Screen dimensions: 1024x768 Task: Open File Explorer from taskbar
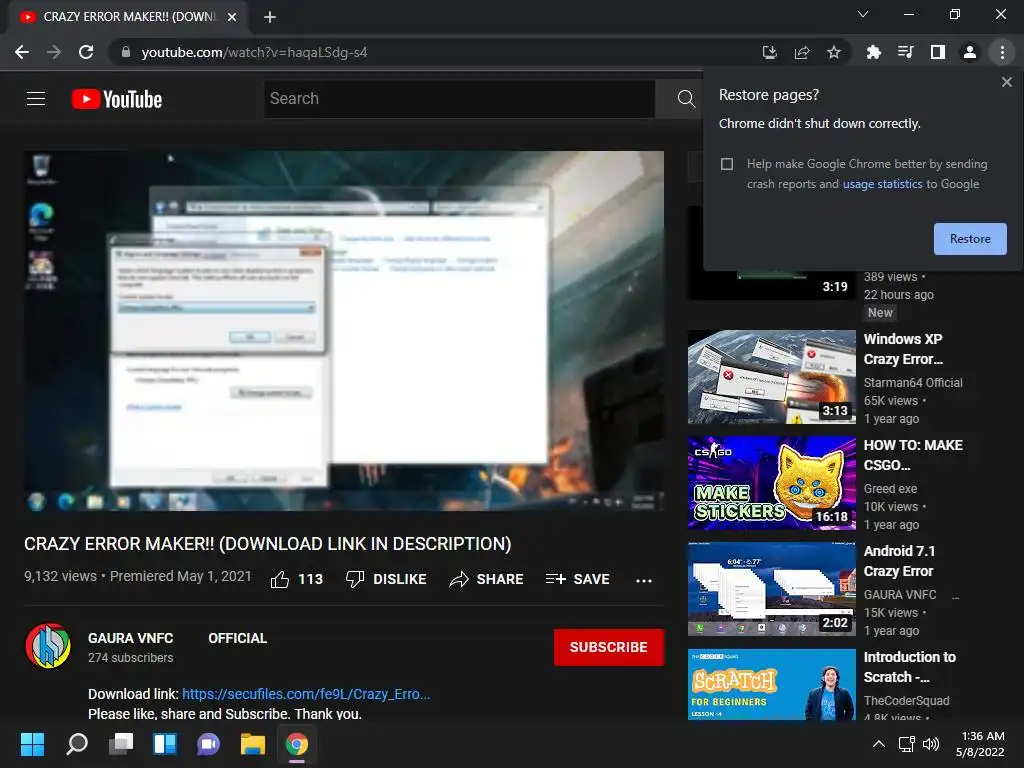[253, 744]
